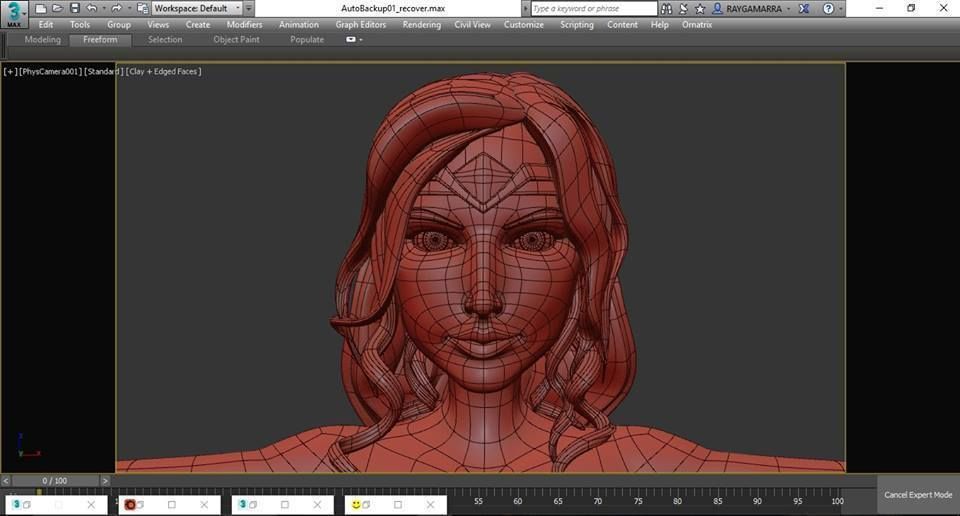
Task: Open the Ornatrix menu
Action: coord(697,24)
